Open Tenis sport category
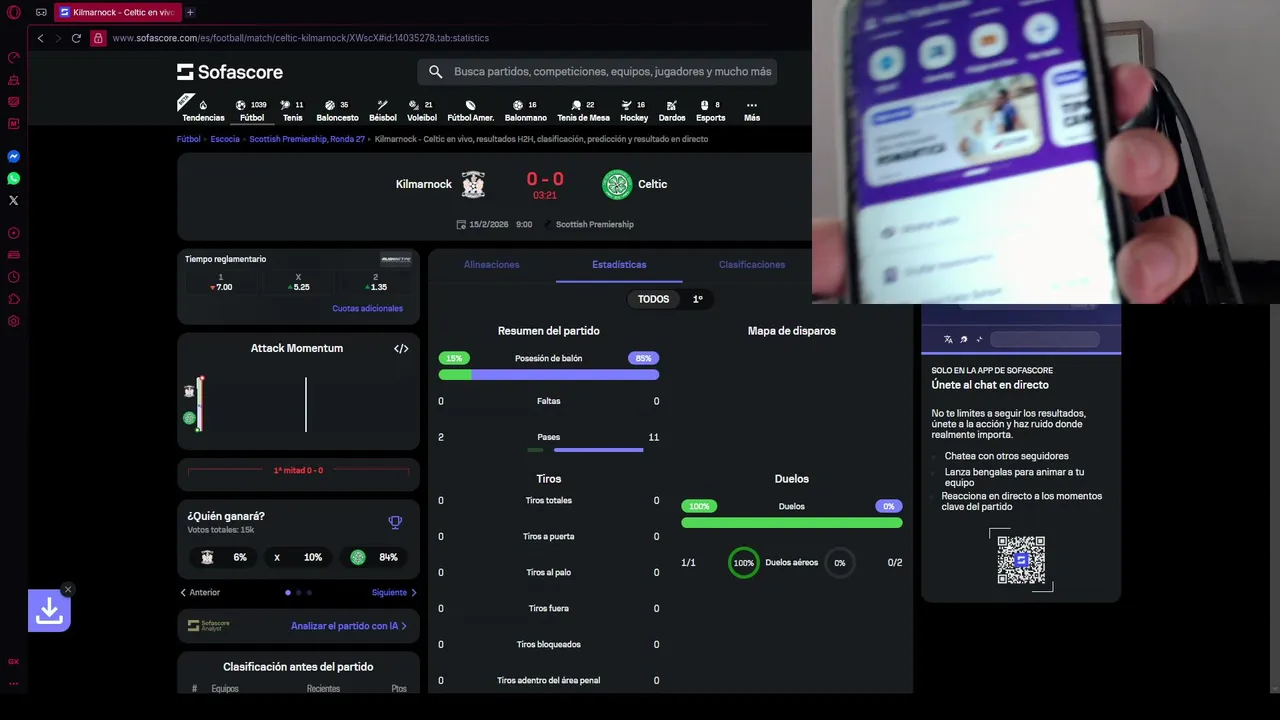The height and width of the screenshot is (720, 1280). pos(292,110)
